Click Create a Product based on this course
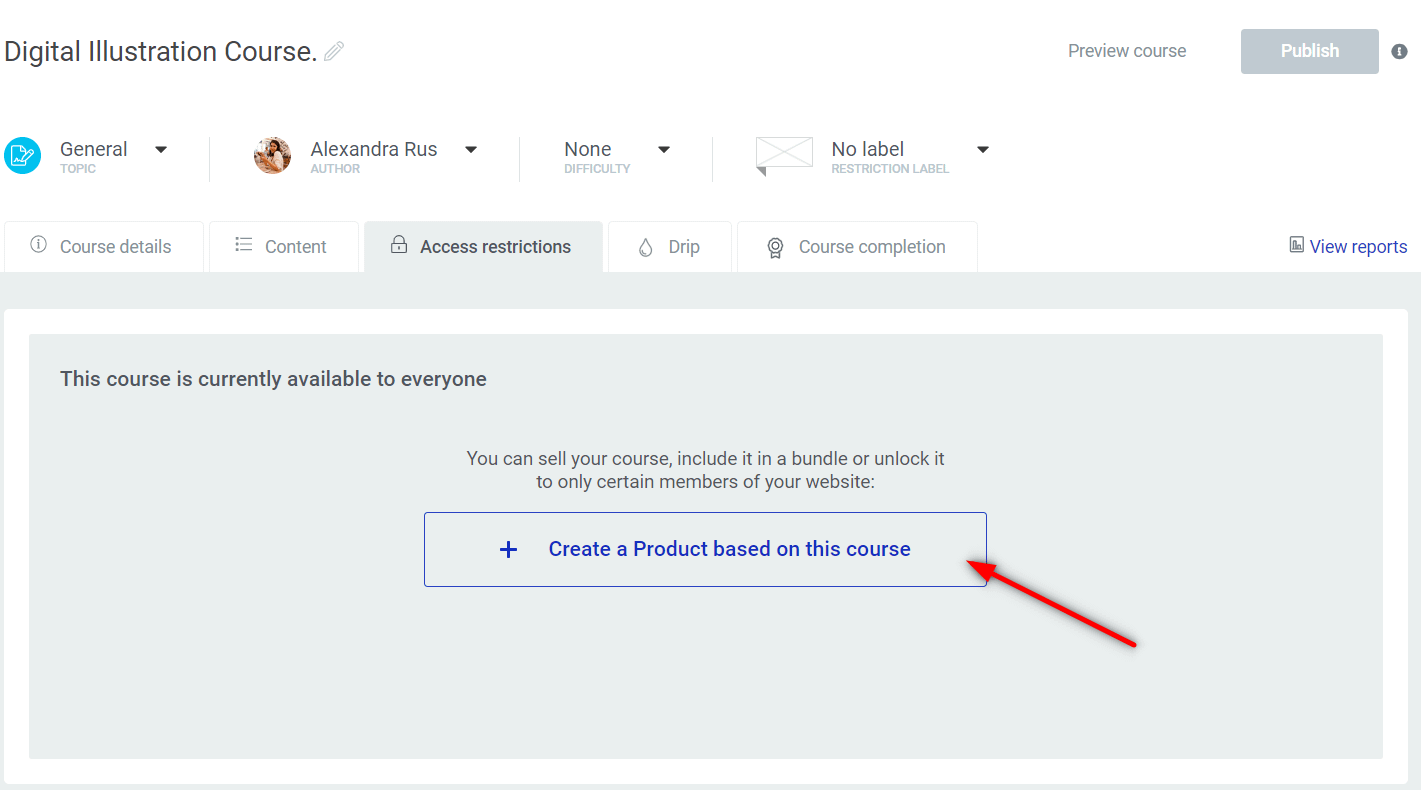This screenshot has height=790, width=1421. tap(705, 549)
